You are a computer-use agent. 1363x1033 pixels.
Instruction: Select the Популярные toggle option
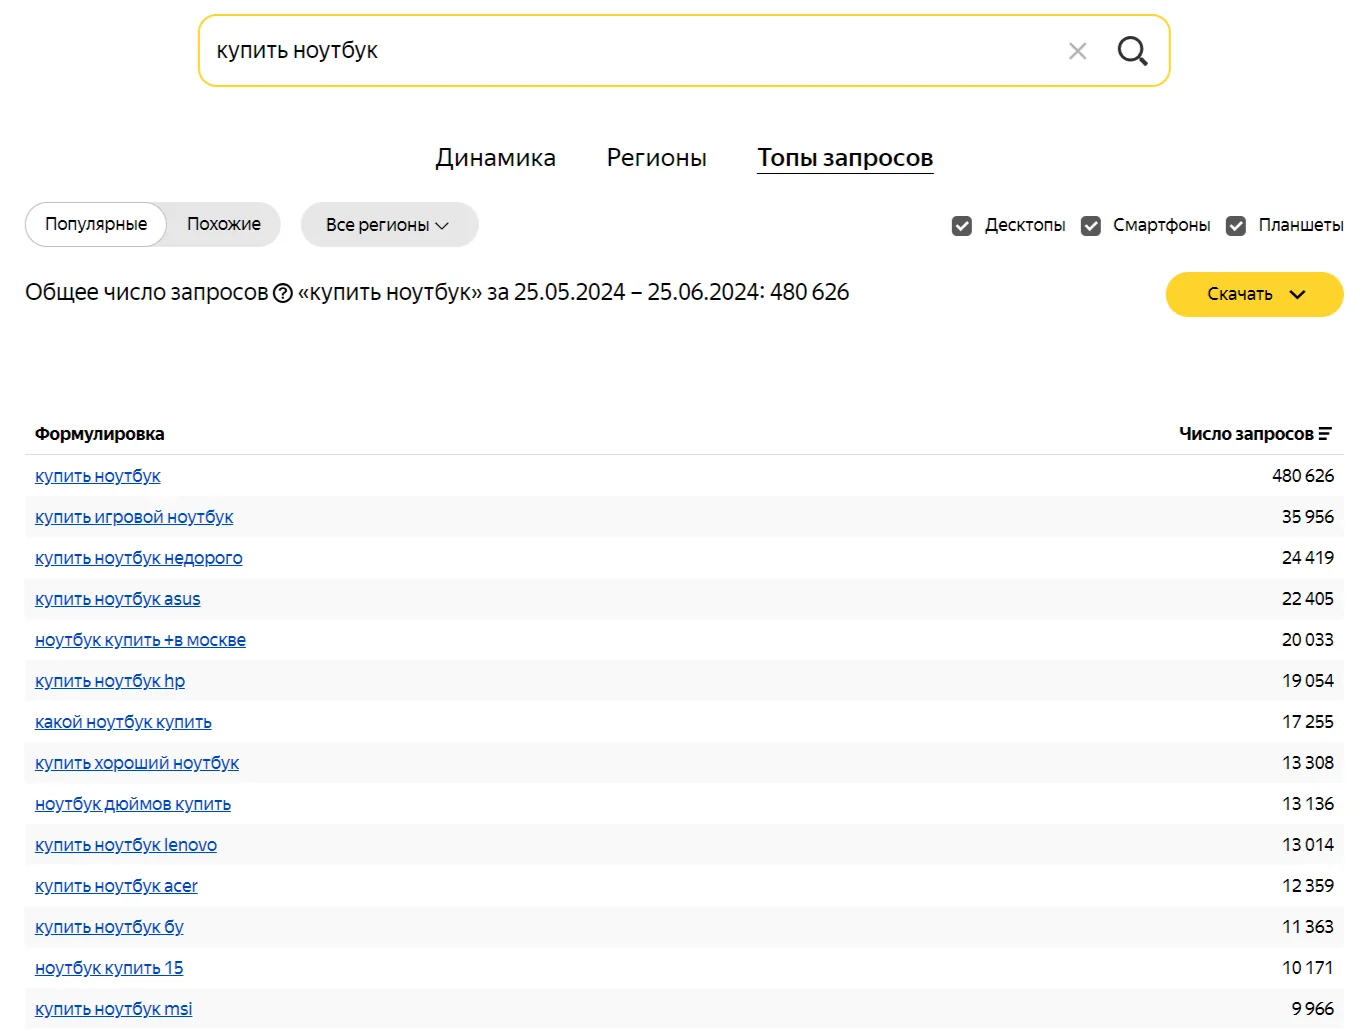pyautogui.click(x=96, y=224)
